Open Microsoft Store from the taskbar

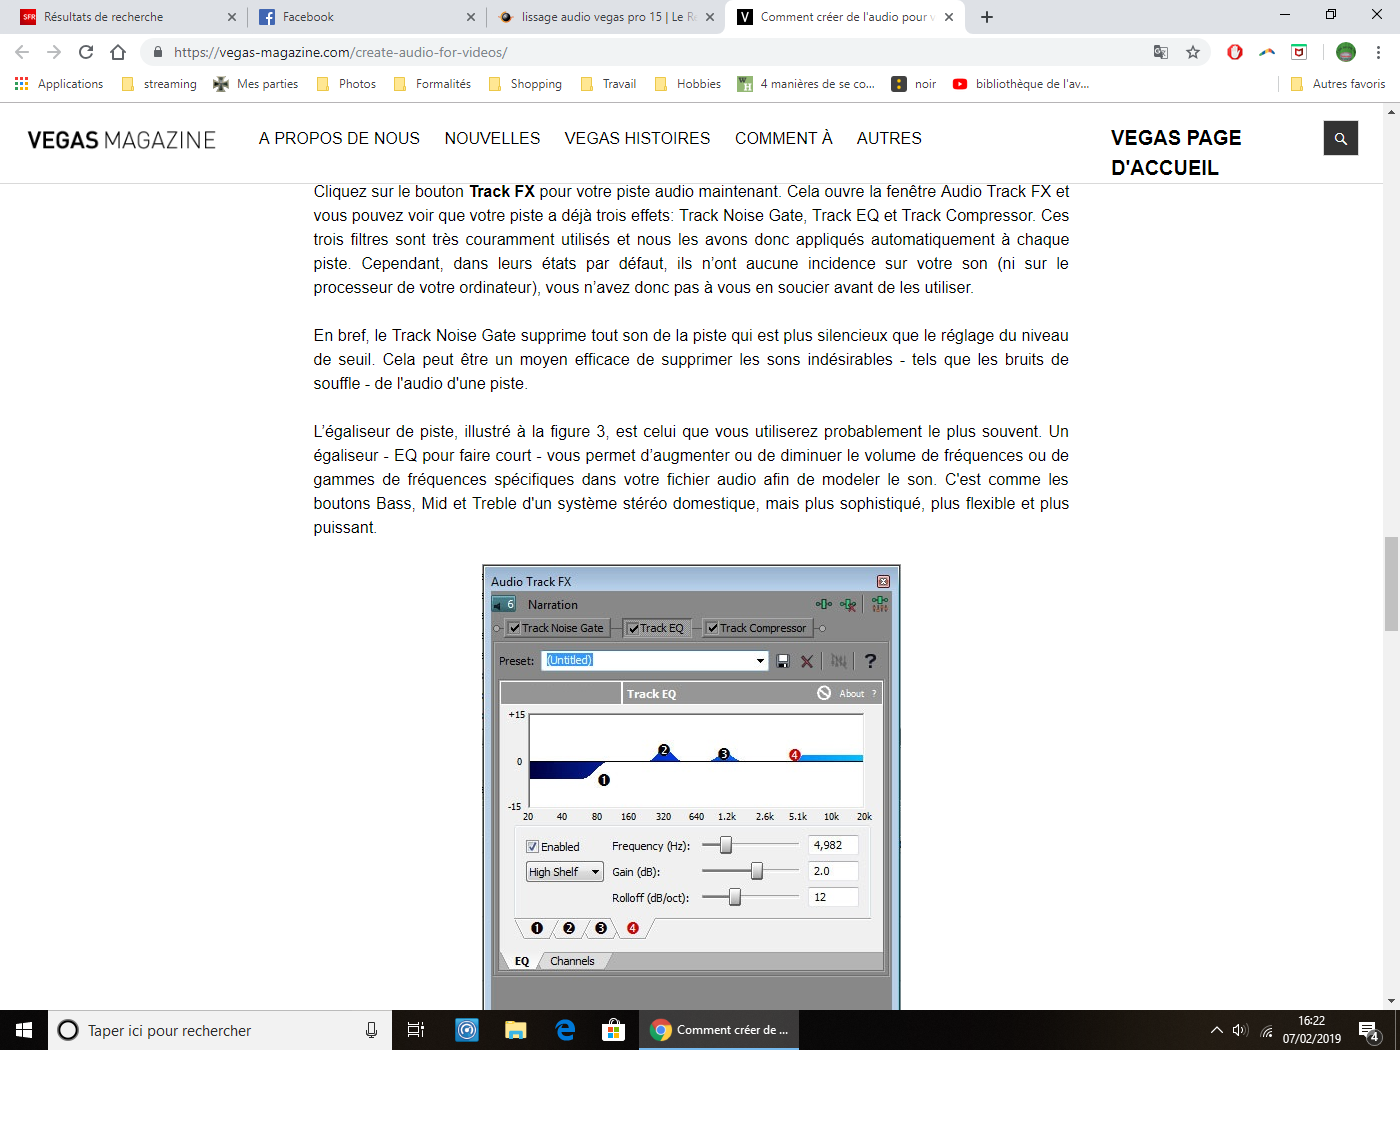[614, 1030]
